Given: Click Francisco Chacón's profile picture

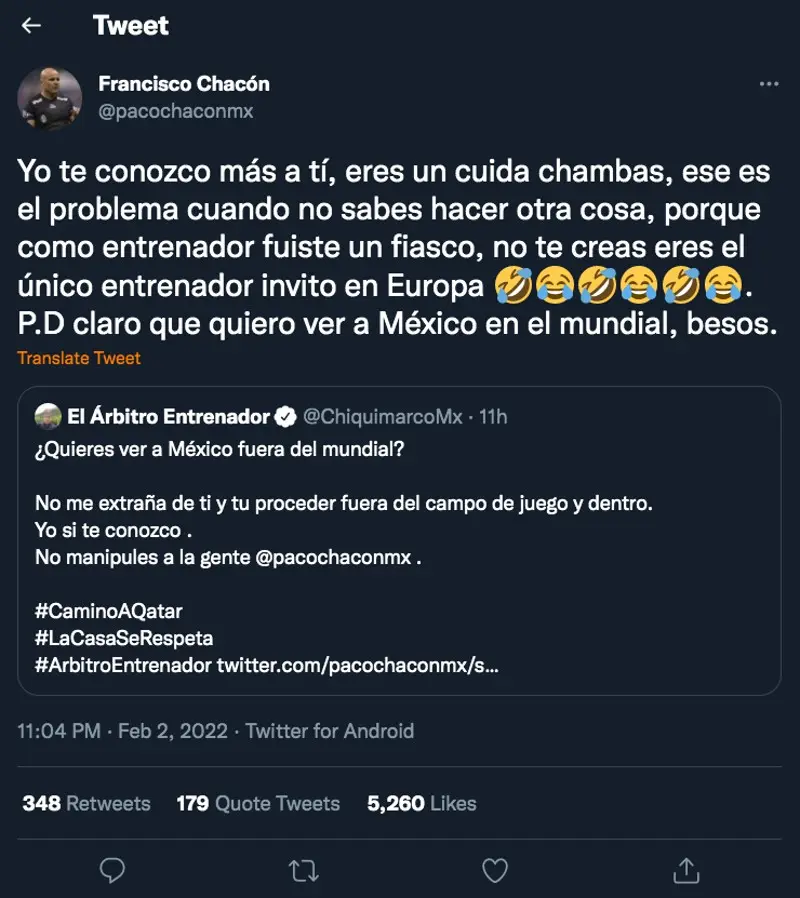Looking at the screenshot, I should tap(50, 99).
